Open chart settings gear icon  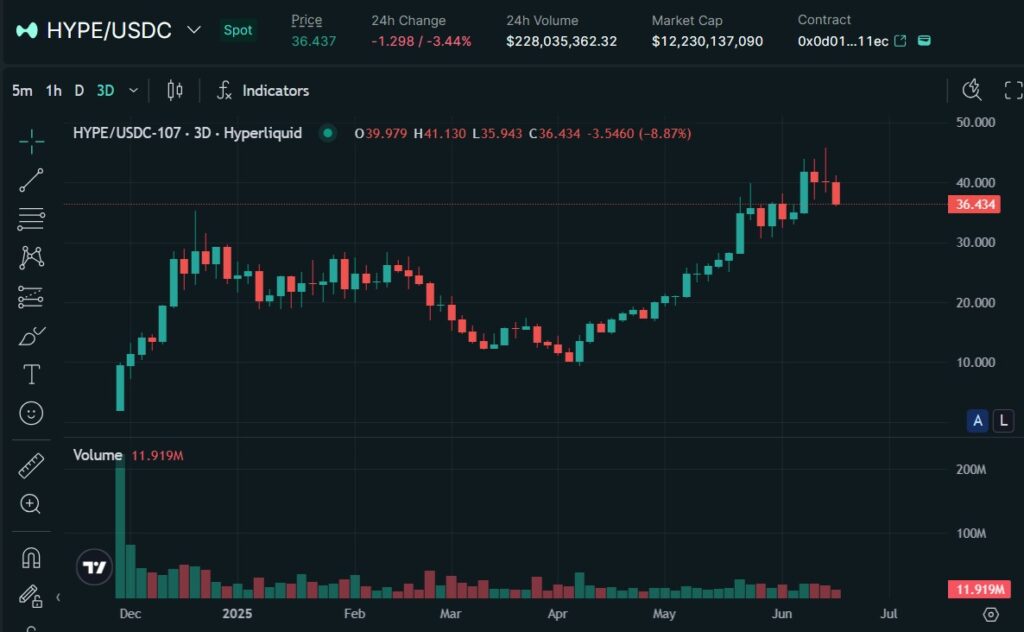991,614
